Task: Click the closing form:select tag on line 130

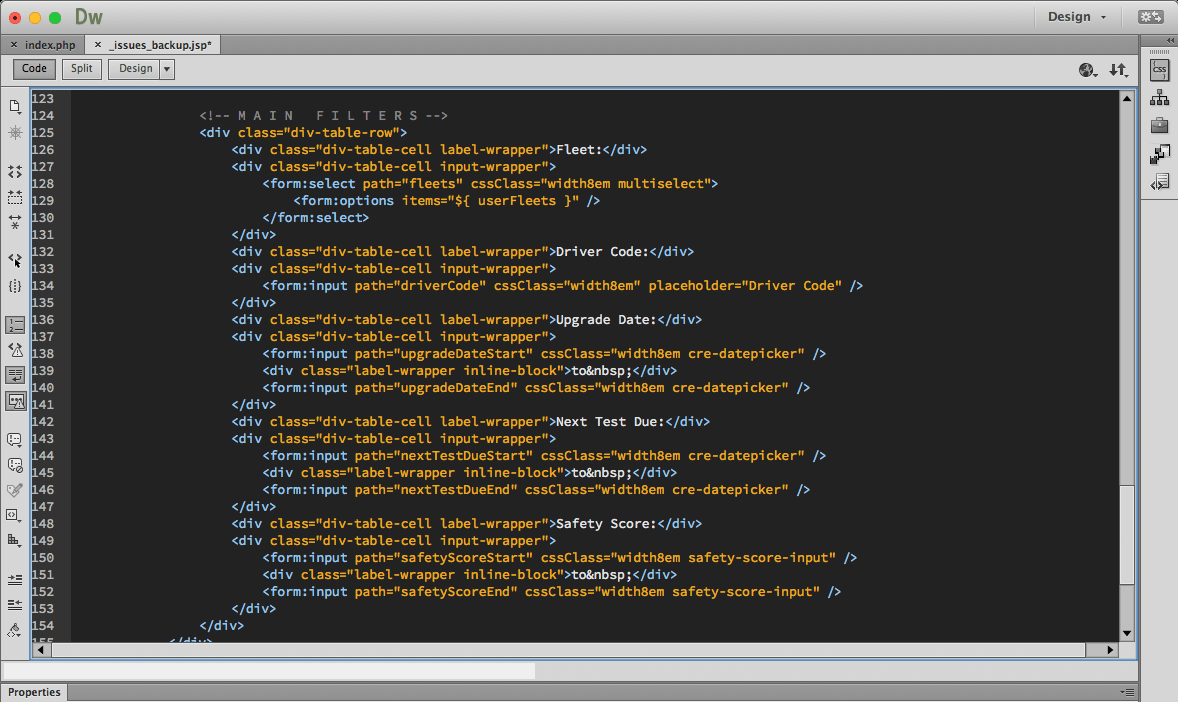Action: tap(316, 218)
